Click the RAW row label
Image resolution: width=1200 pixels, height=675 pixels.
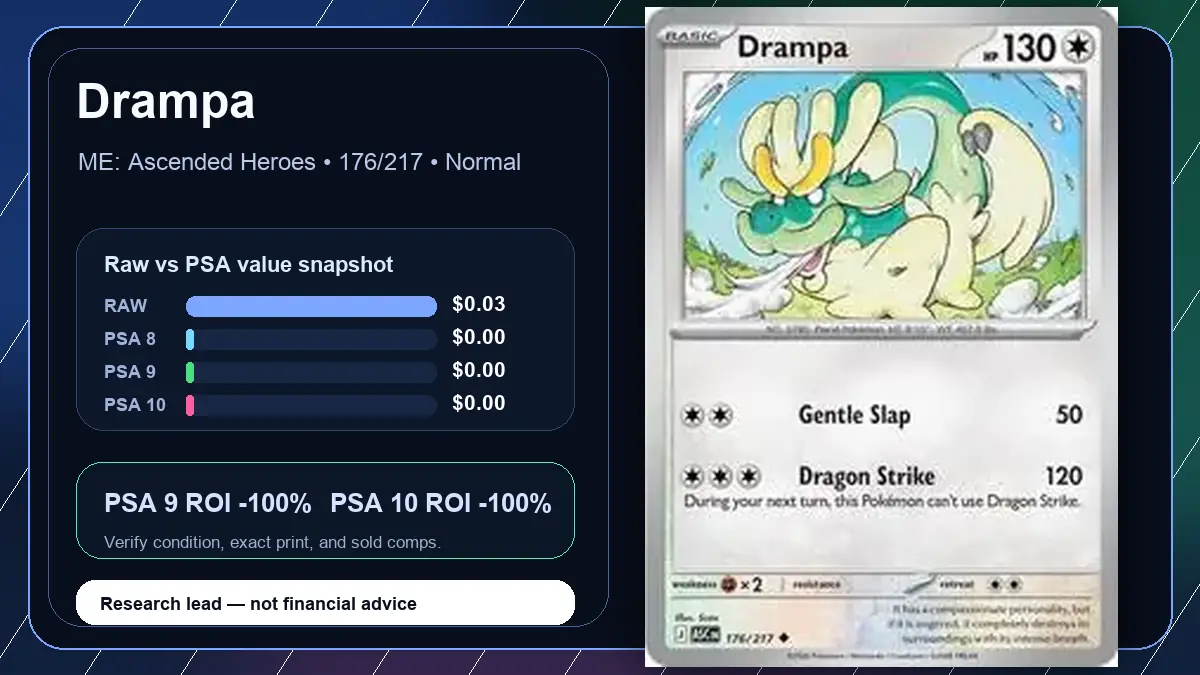point(125,306)
